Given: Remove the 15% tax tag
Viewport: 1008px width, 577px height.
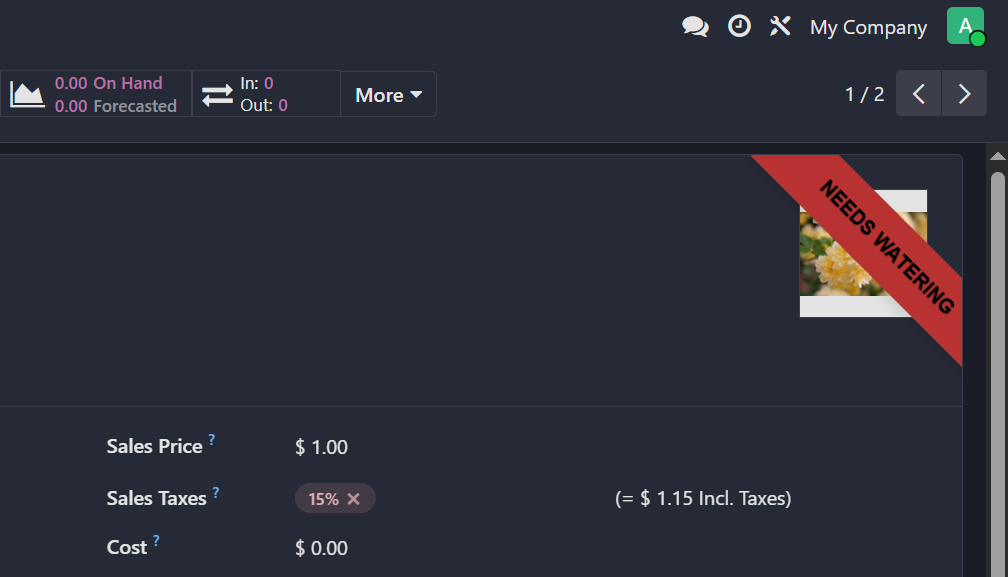Looking at the screenshot, I should click(x=353, y=499).
